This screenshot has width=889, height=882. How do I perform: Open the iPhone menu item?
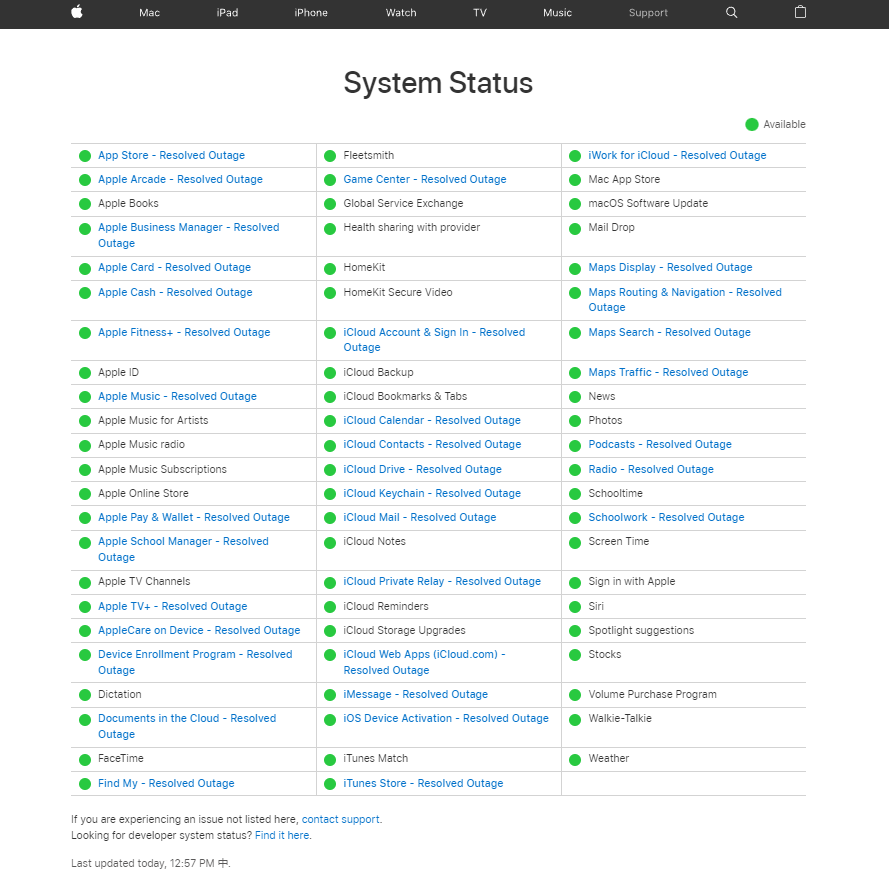(x=311, y=12)
